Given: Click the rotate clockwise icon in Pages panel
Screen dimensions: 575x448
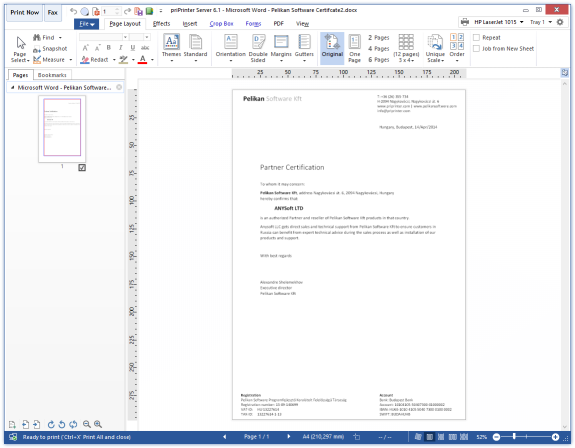Looking at the screenshot, I should tap(51, 425).
